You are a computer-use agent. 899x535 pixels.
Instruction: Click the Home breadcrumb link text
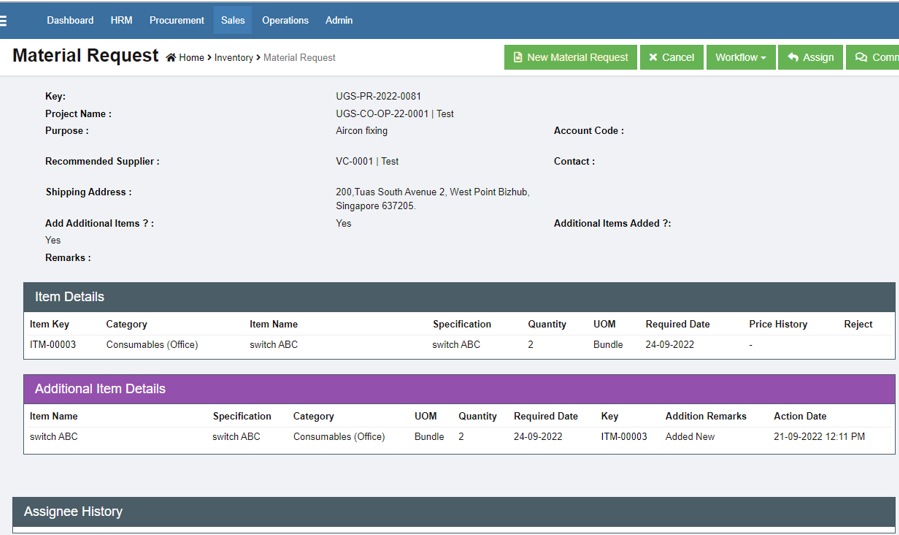[192, 58]
